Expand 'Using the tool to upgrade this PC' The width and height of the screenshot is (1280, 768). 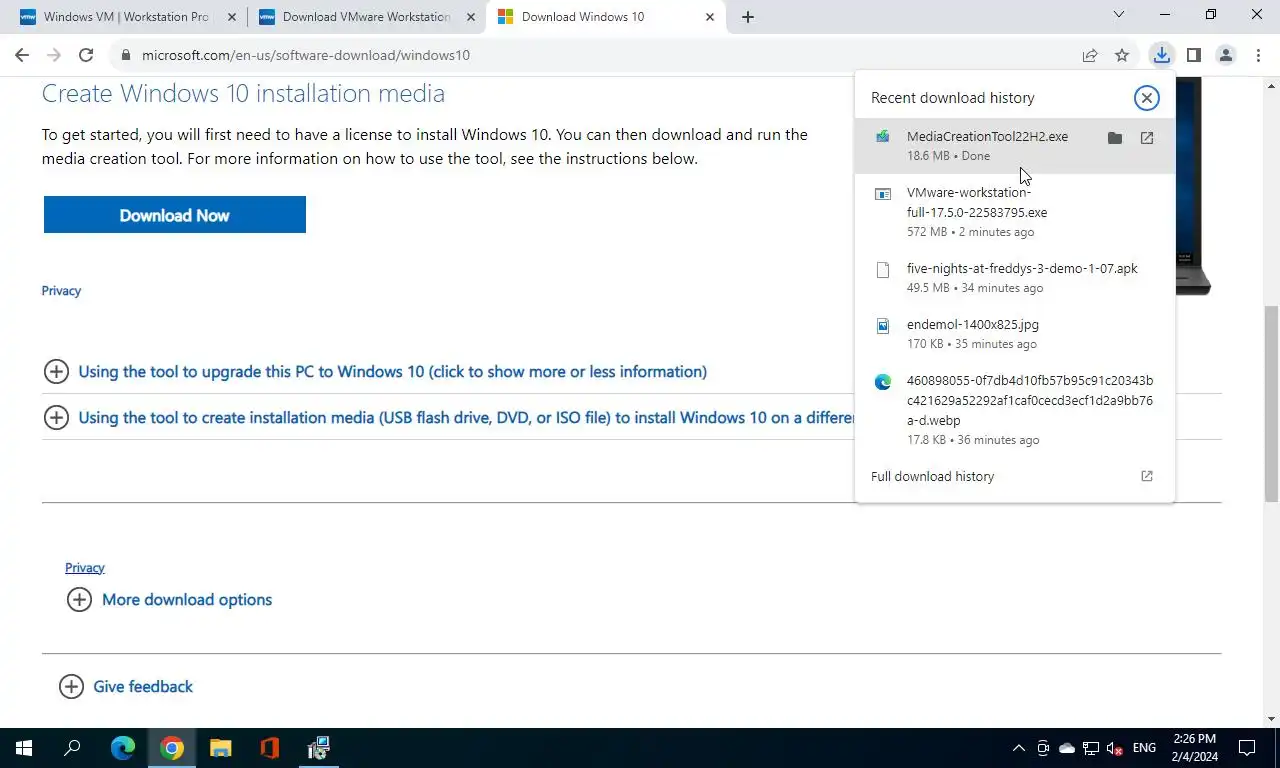392,372
